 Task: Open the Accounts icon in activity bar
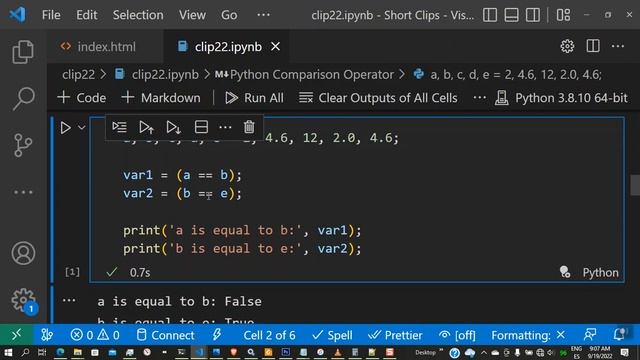(x=23, y=253)
